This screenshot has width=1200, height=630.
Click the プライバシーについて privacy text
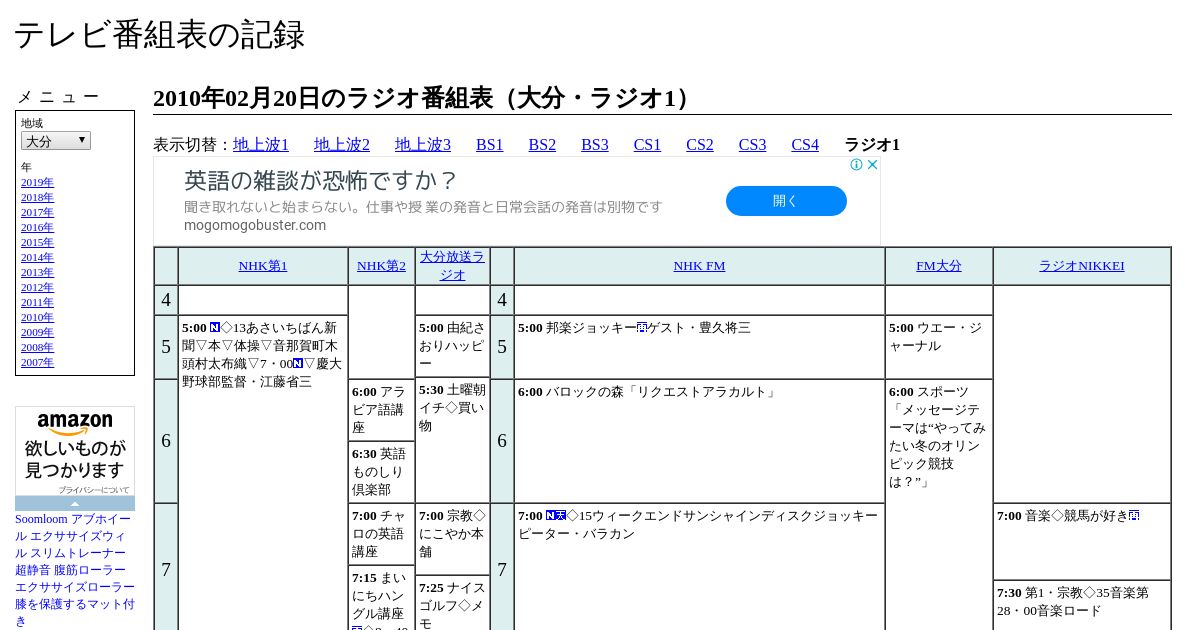(93, 490)
